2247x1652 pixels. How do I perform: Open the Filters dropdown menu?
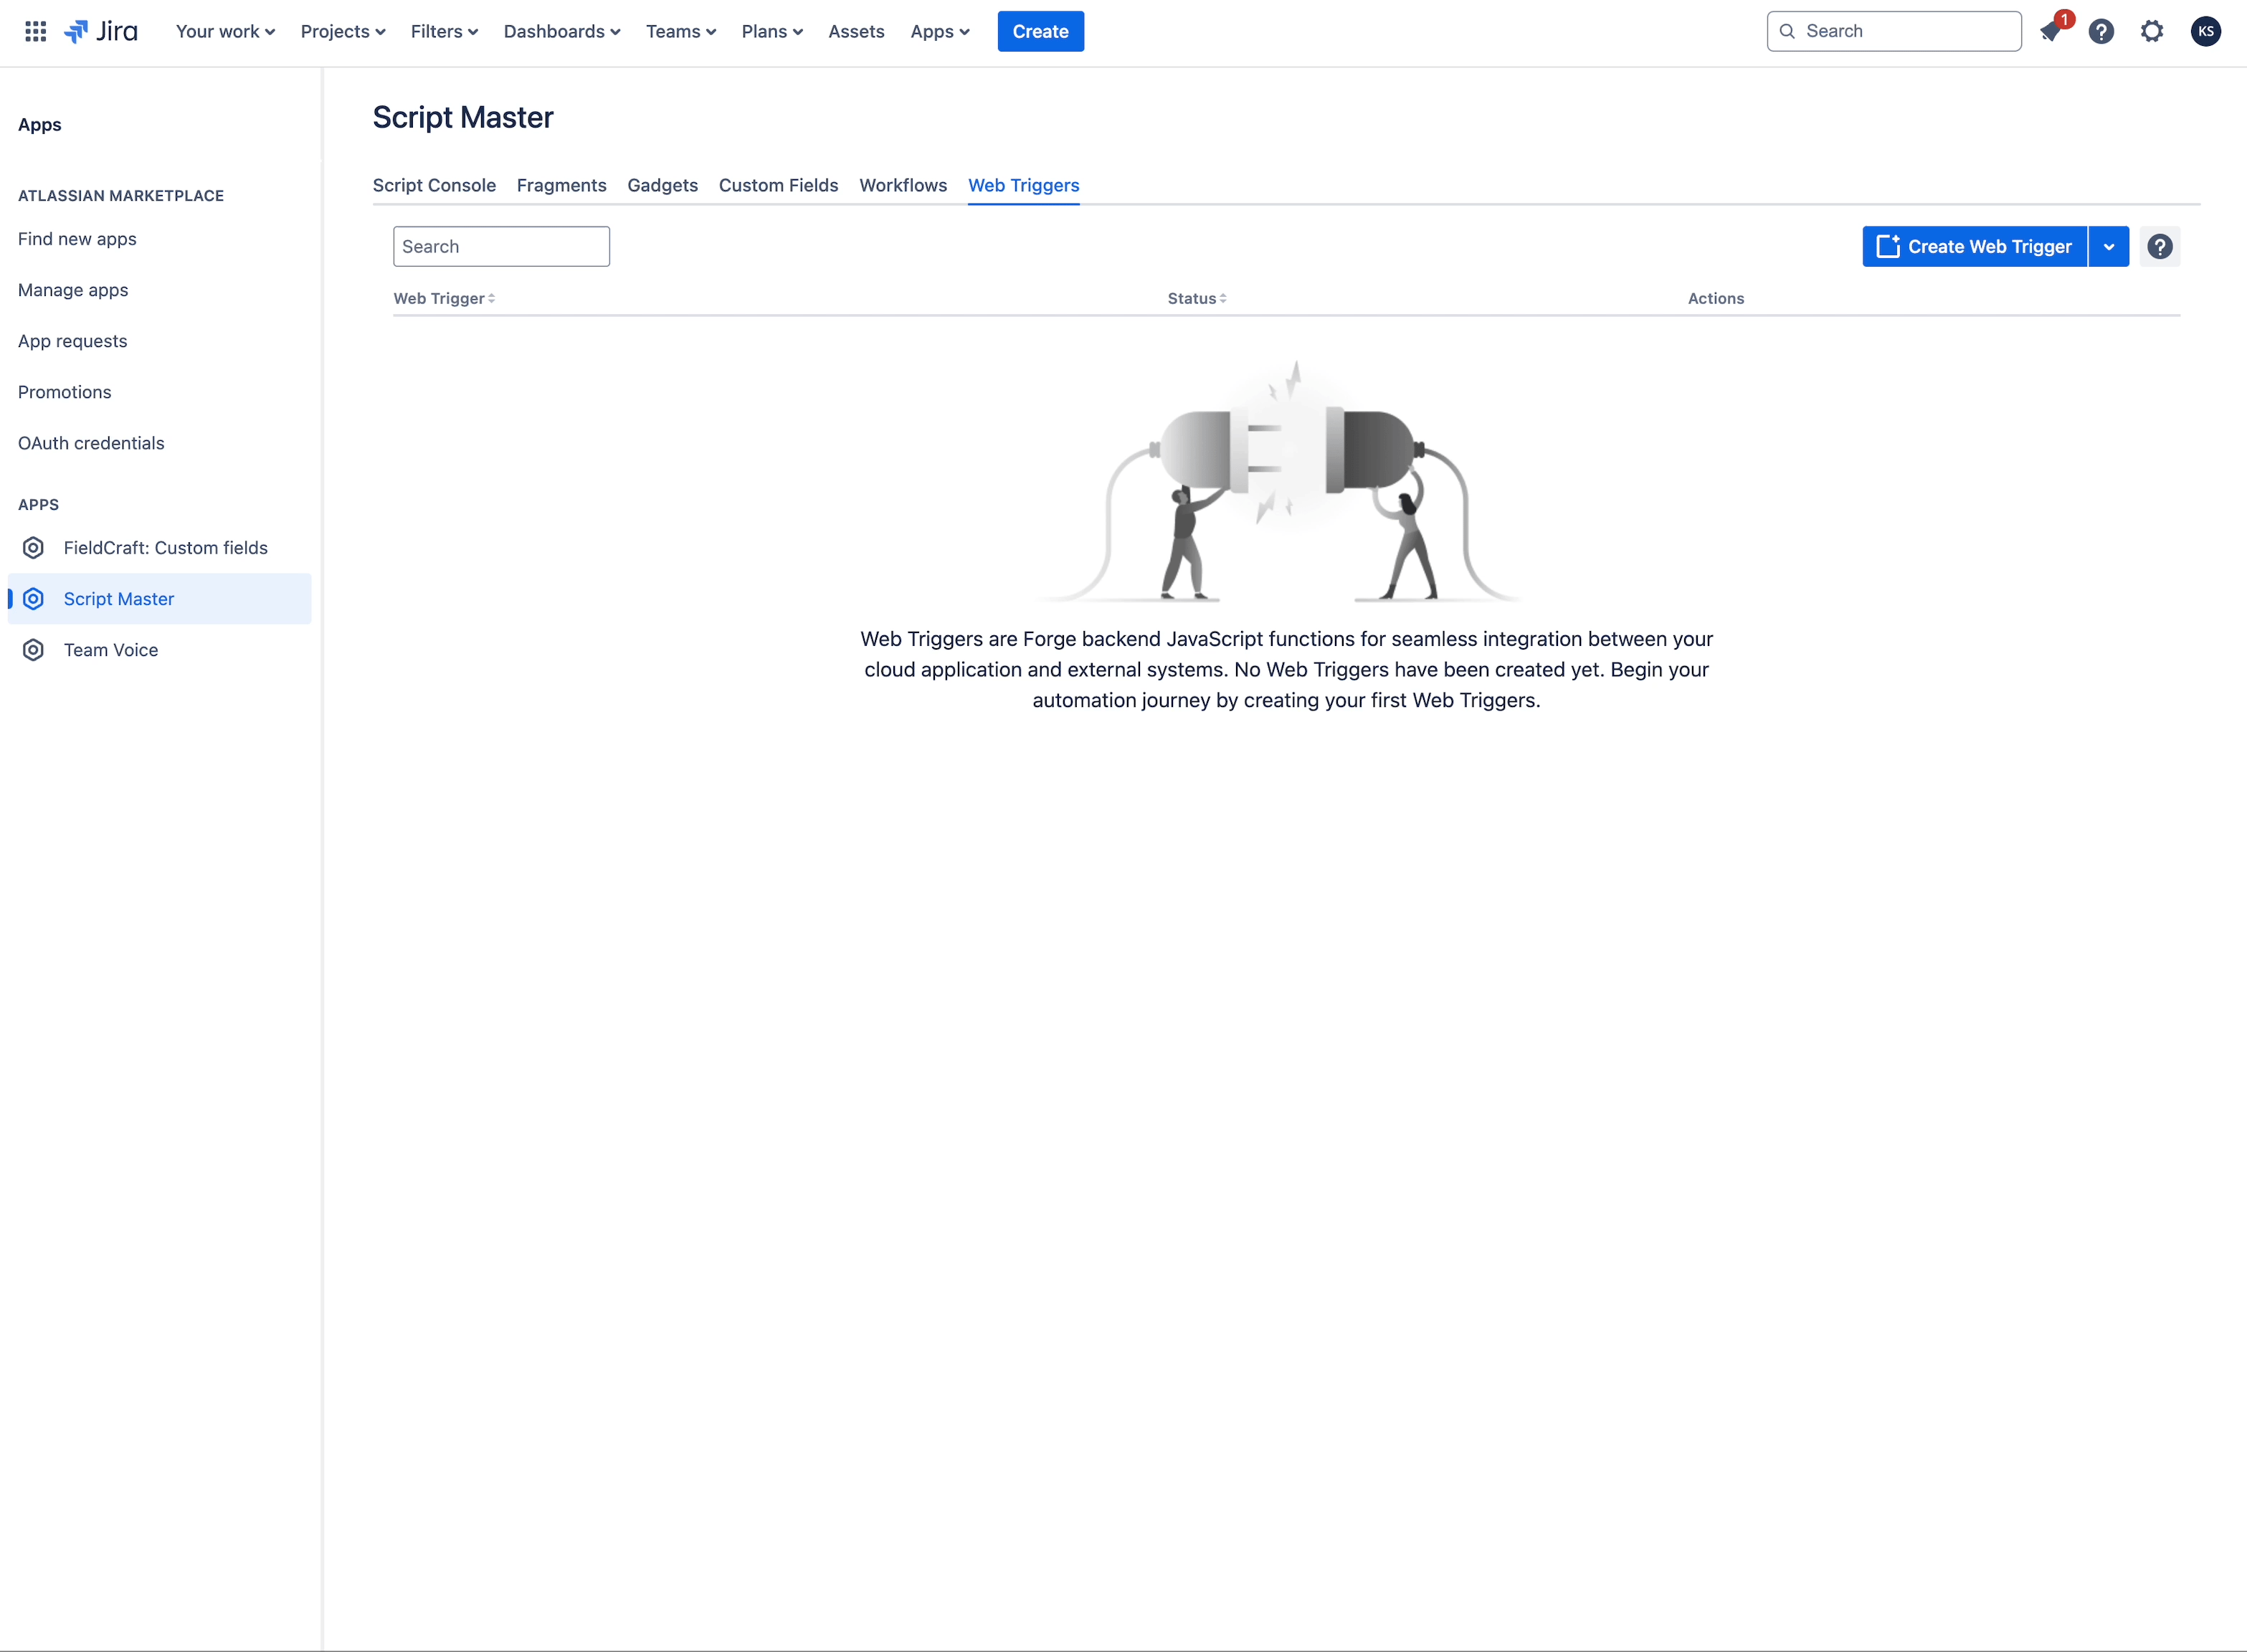pyautogui.click(x=444, y=31)
